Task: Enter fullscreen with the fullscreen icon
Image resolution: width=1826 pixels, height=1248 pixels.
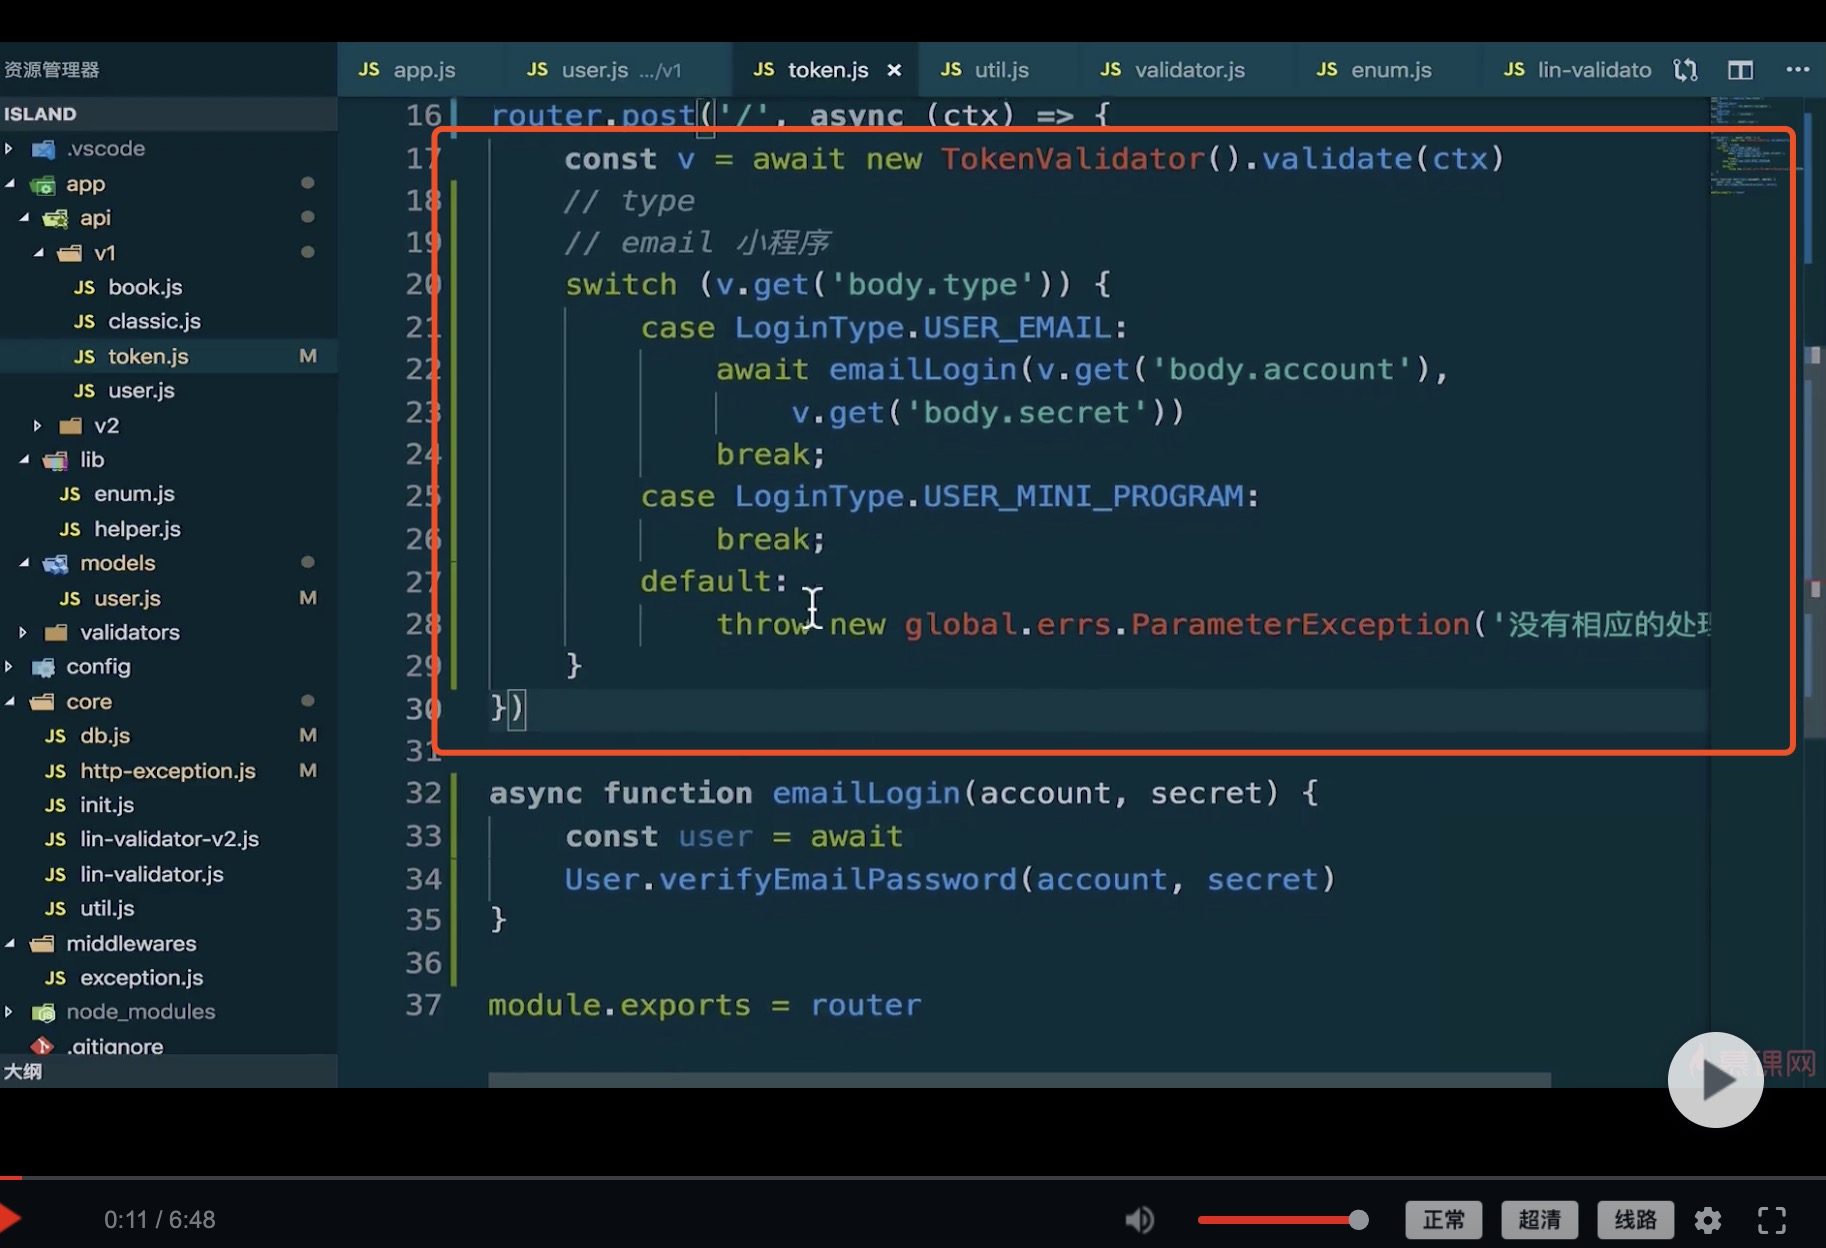Action: pyautogui.click(x=1772, y=1220)
